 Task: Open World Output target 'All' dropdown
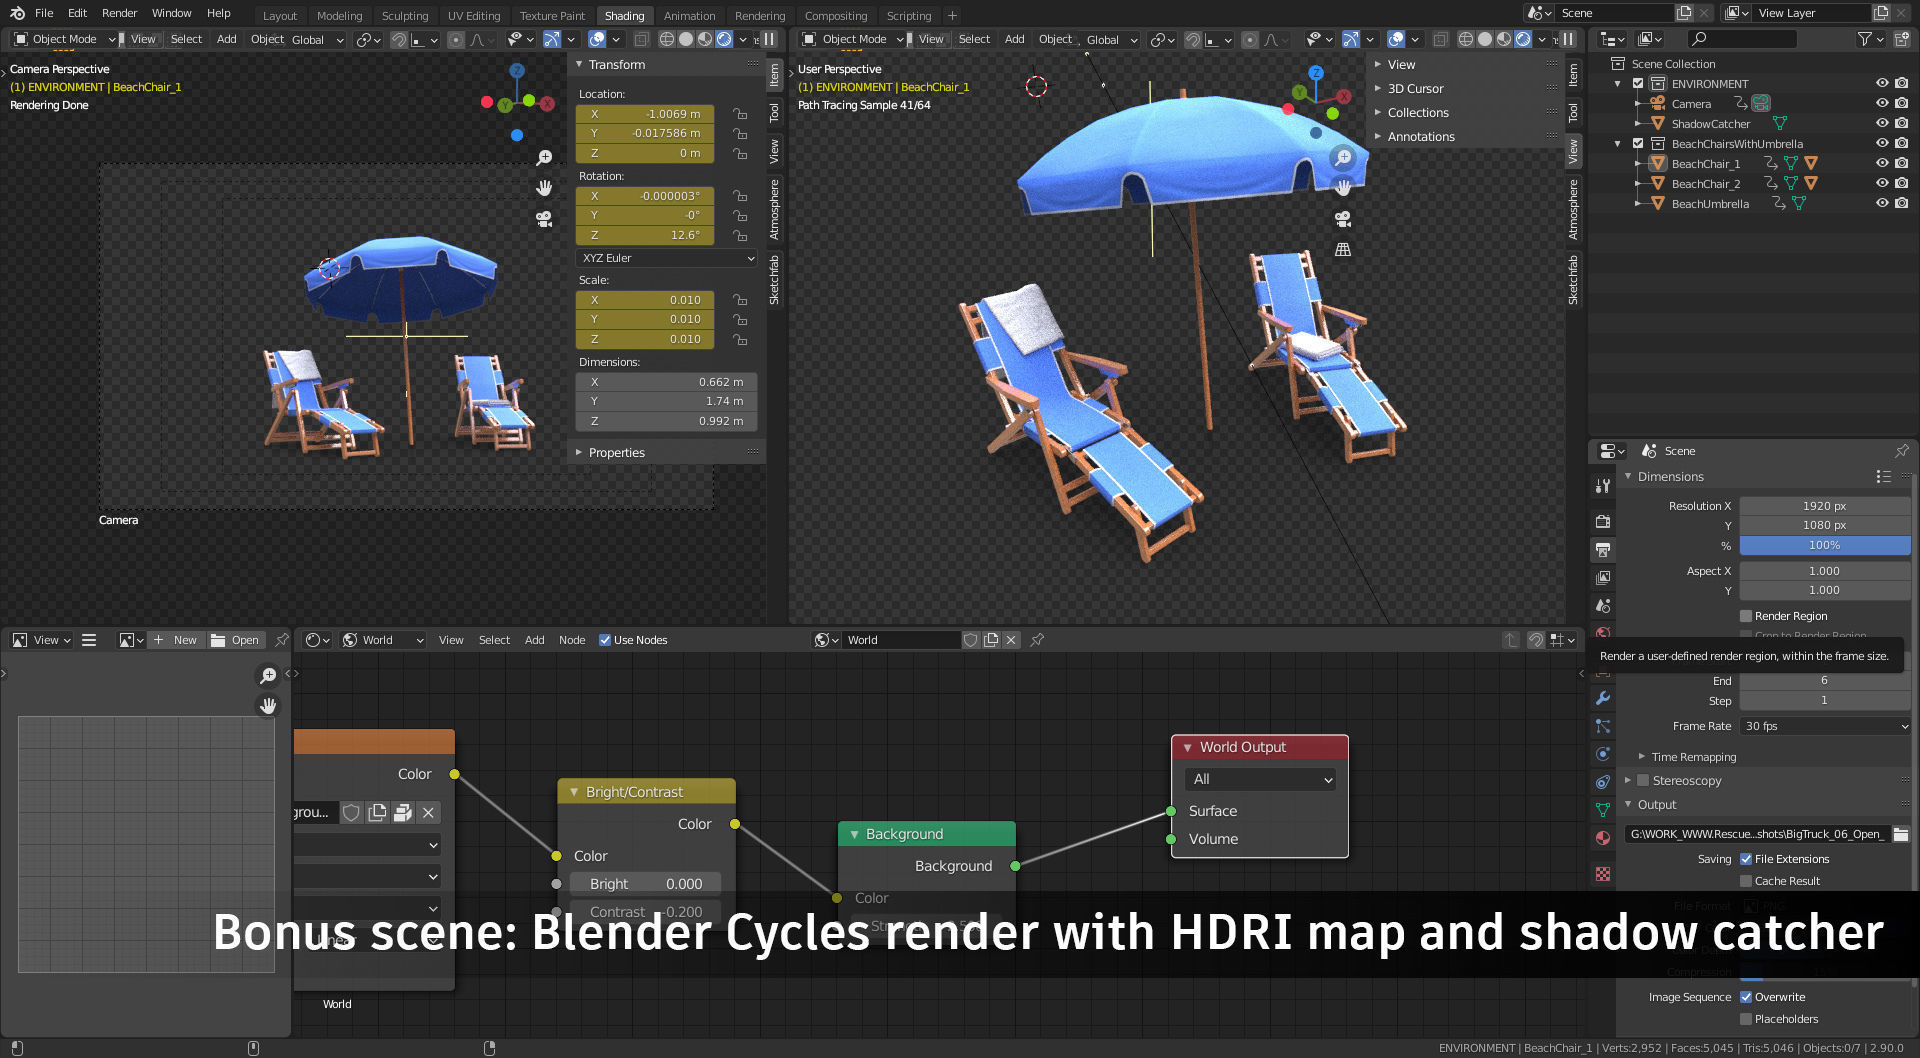point(1260,779)
